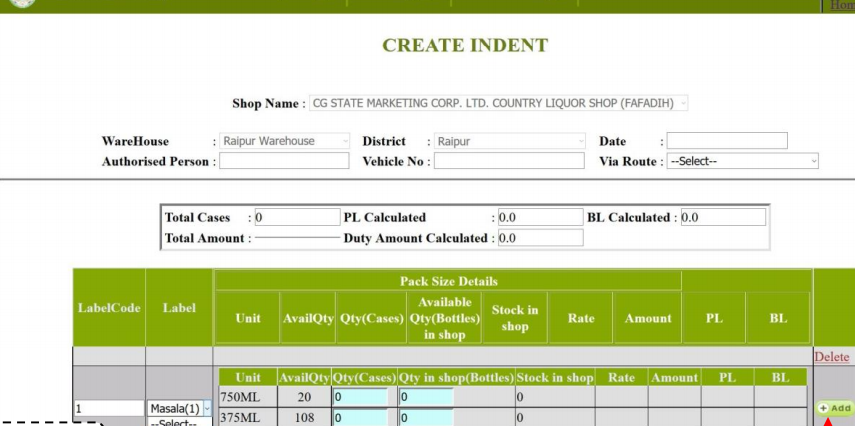Screen dimensions: 855x426
Task: Open the WareHouse dropdown
Action: tap(284, 141)
